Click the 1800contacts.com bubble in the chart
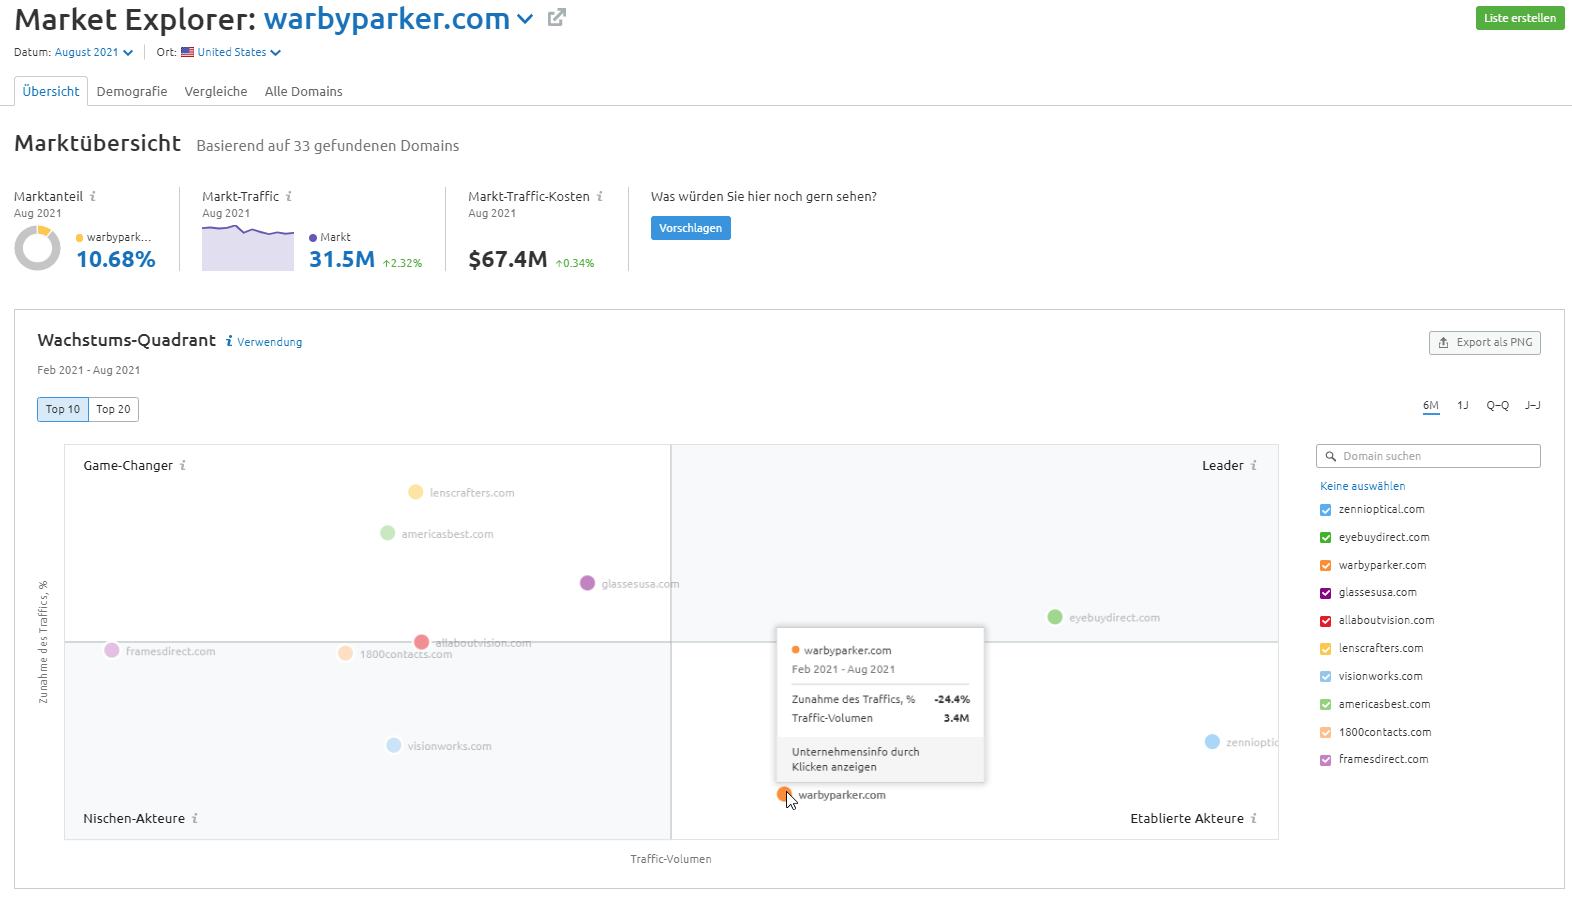Image resolution: width=1572 pixels, height=897 pixels. click(345, 653)
